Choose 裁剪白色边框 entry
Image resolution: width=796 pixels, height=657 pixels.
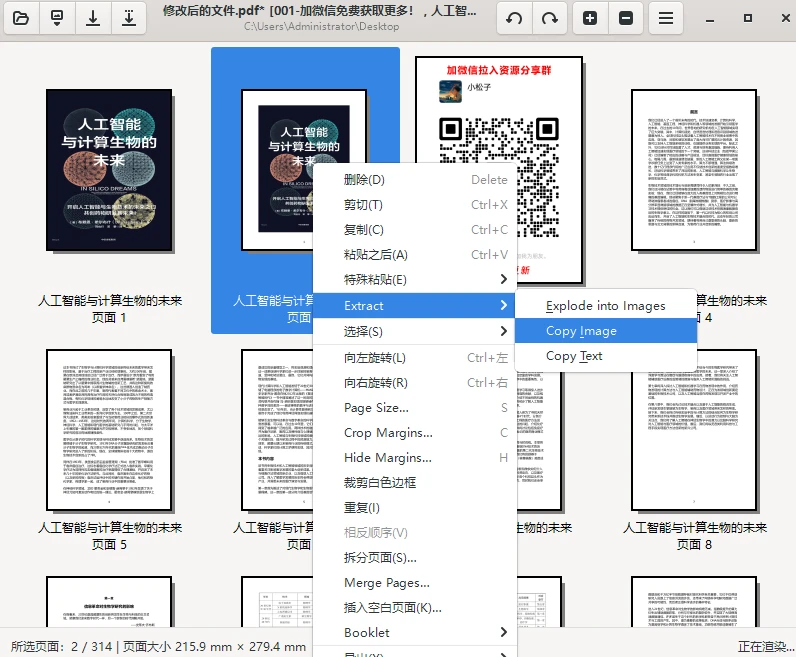tap(415, 482)
